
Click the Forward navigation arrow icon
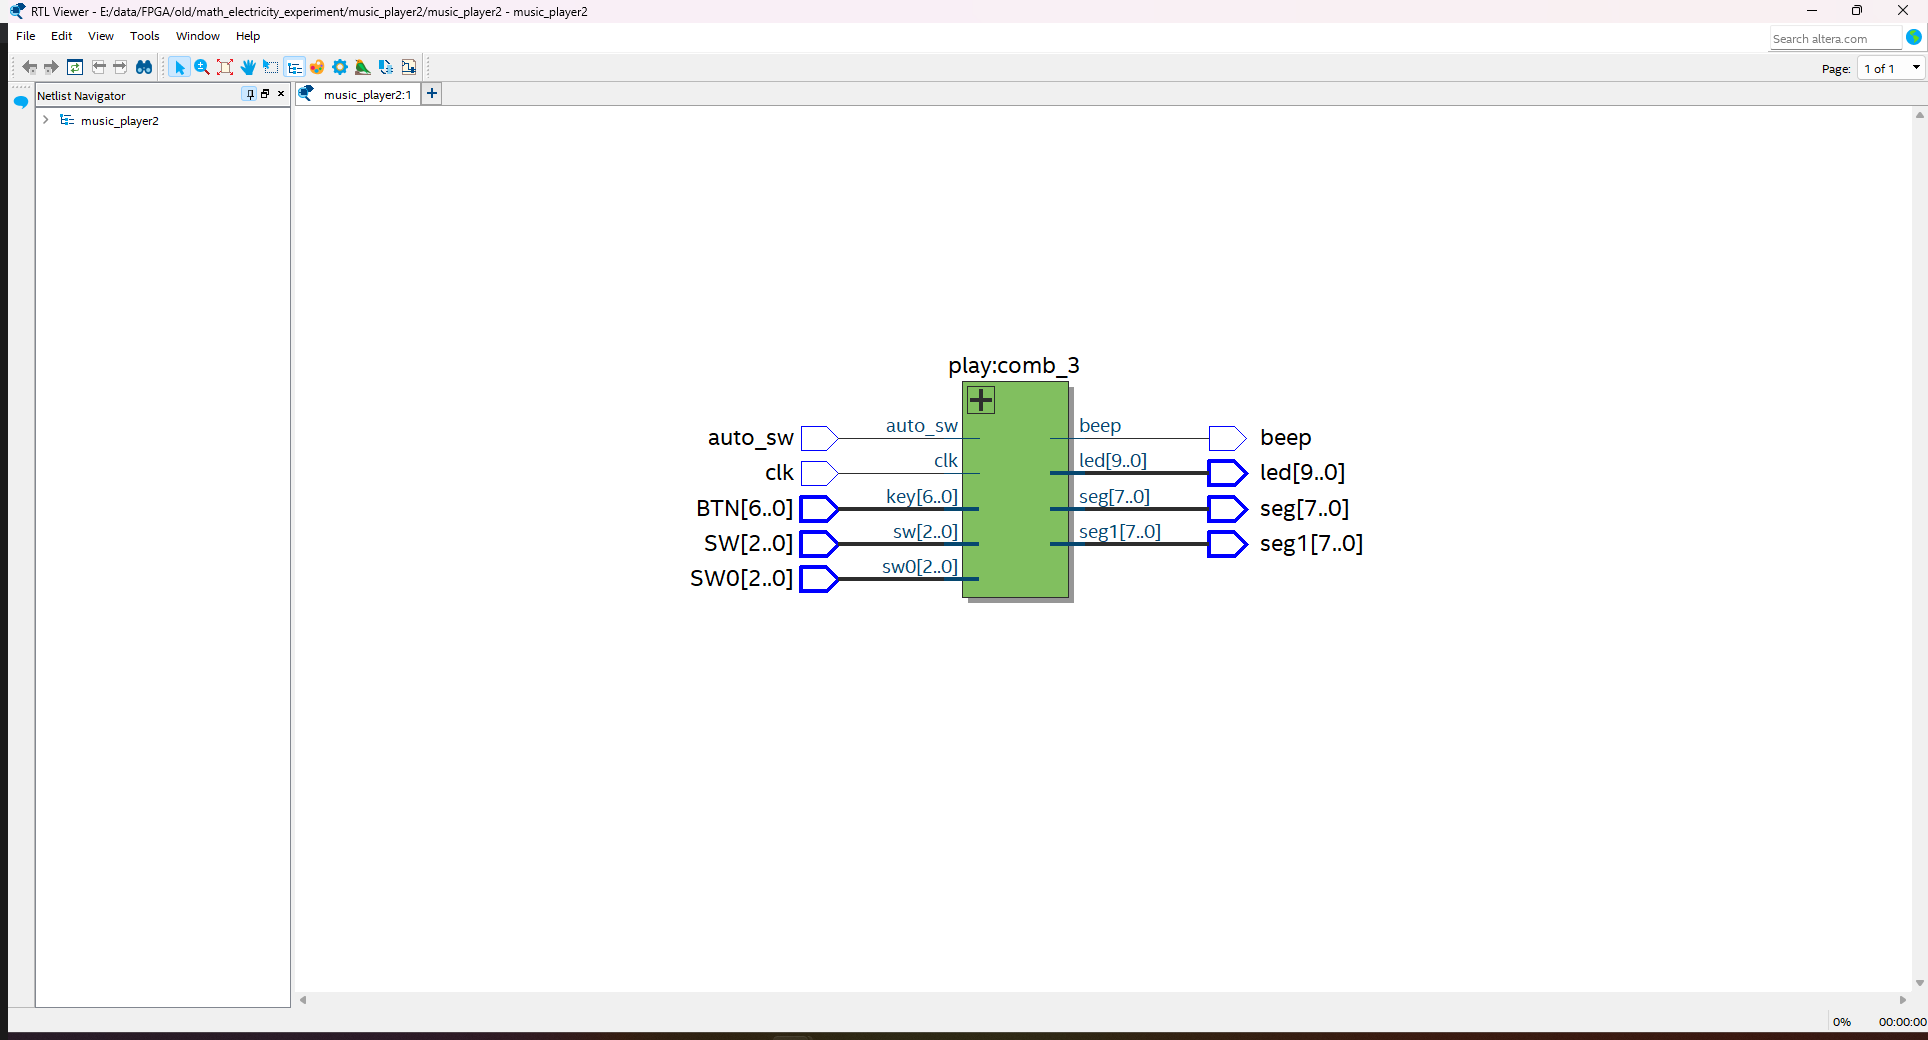click(x=51, y=67)
